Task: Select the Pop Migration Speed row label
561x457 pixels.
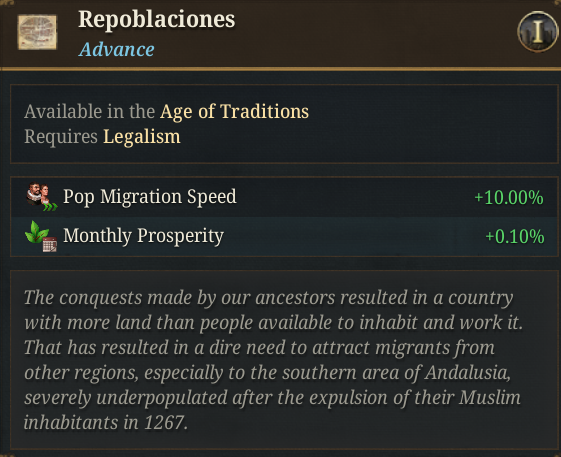Action: click(150, 196)
